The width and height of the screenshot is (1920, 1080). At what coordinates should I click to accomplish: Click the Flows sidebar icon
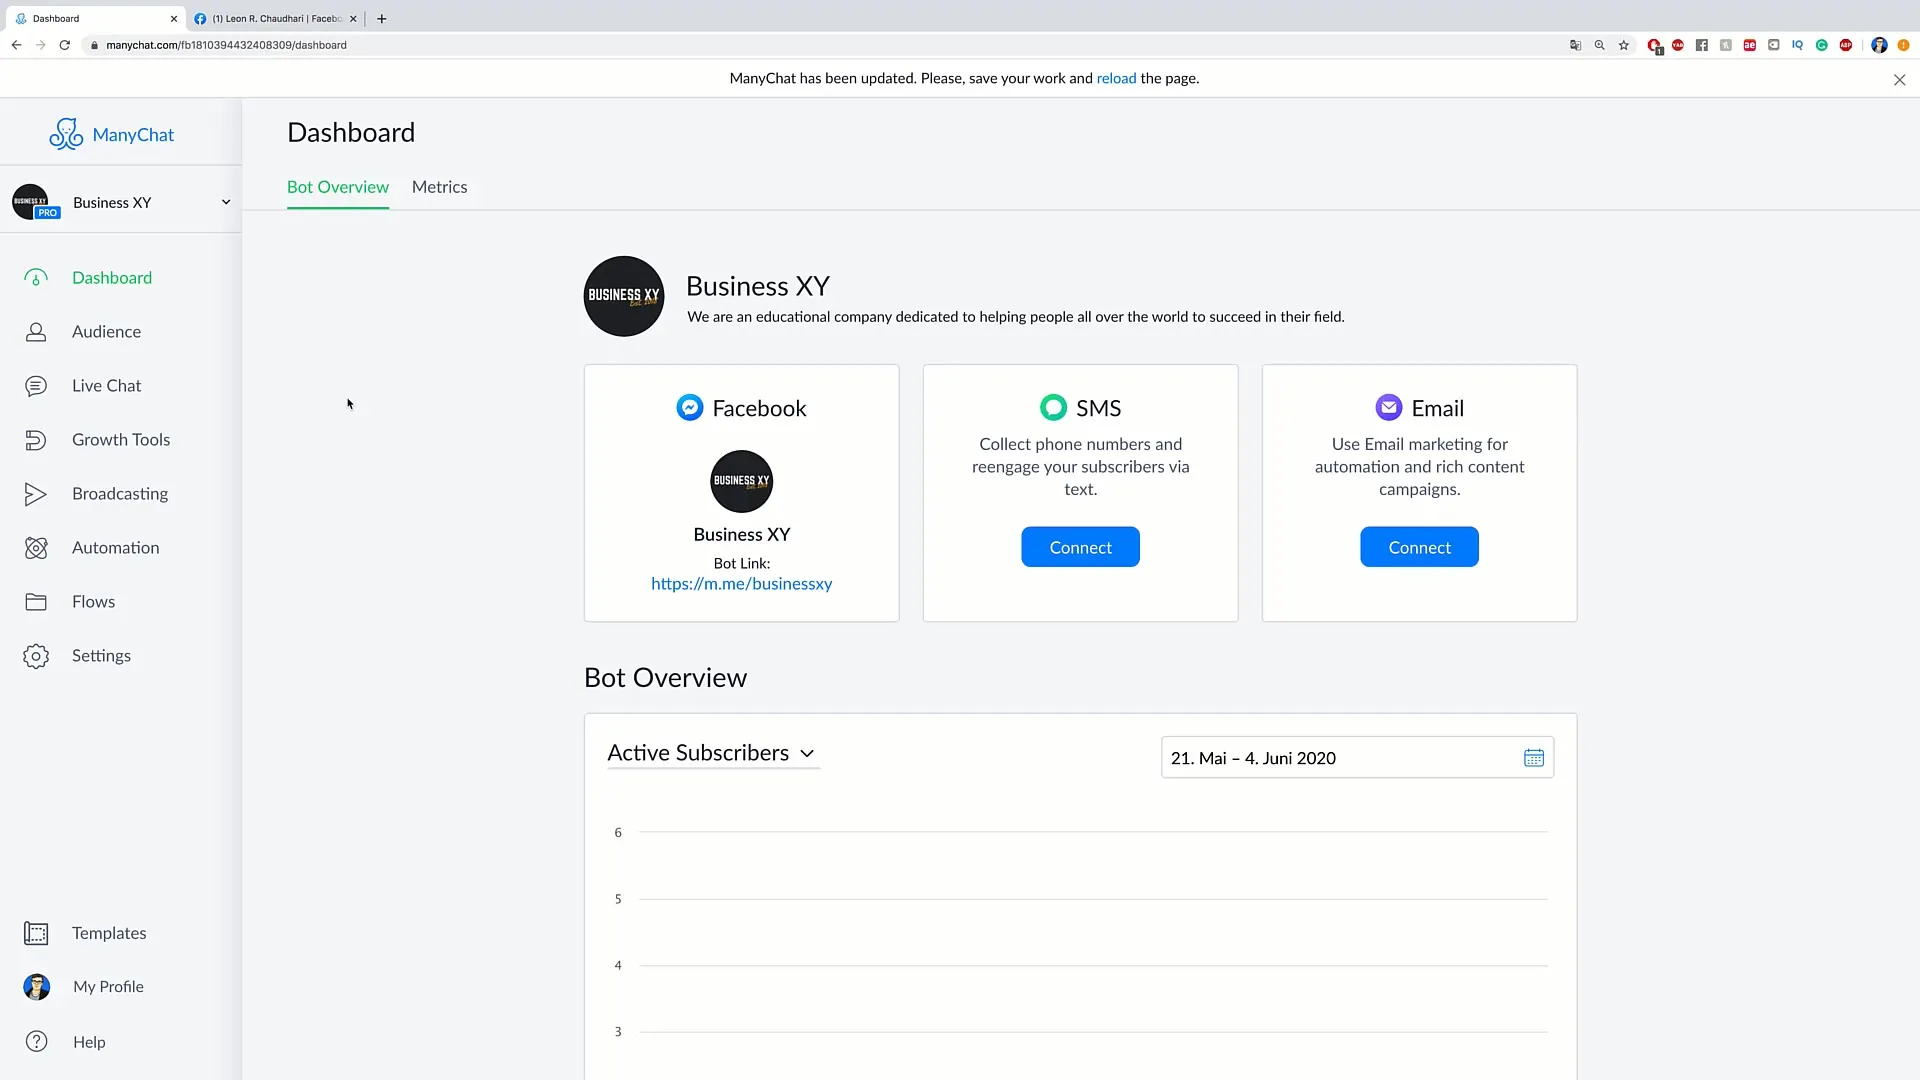36,600
